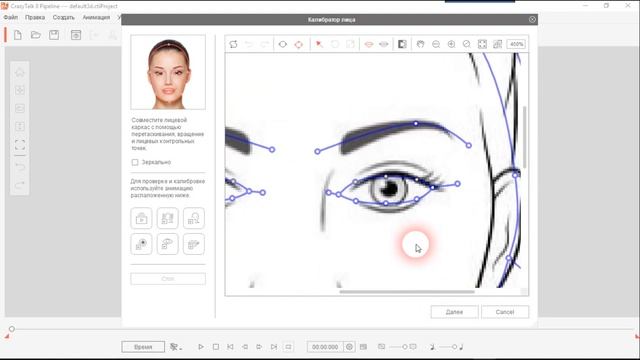The height and width of the screenshot is (360, 640).
Task: Click the play button in timeline bar
Action: coord(200,347)
